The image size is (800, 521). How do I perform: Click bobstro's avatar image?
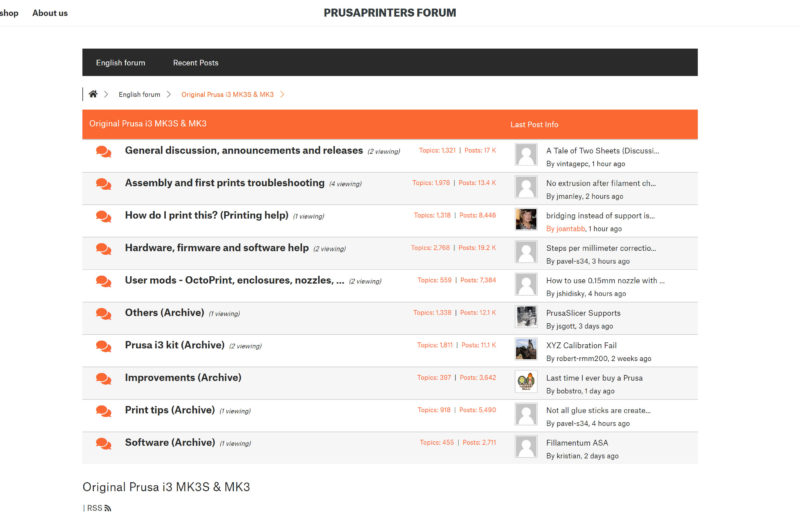[526, 382]
